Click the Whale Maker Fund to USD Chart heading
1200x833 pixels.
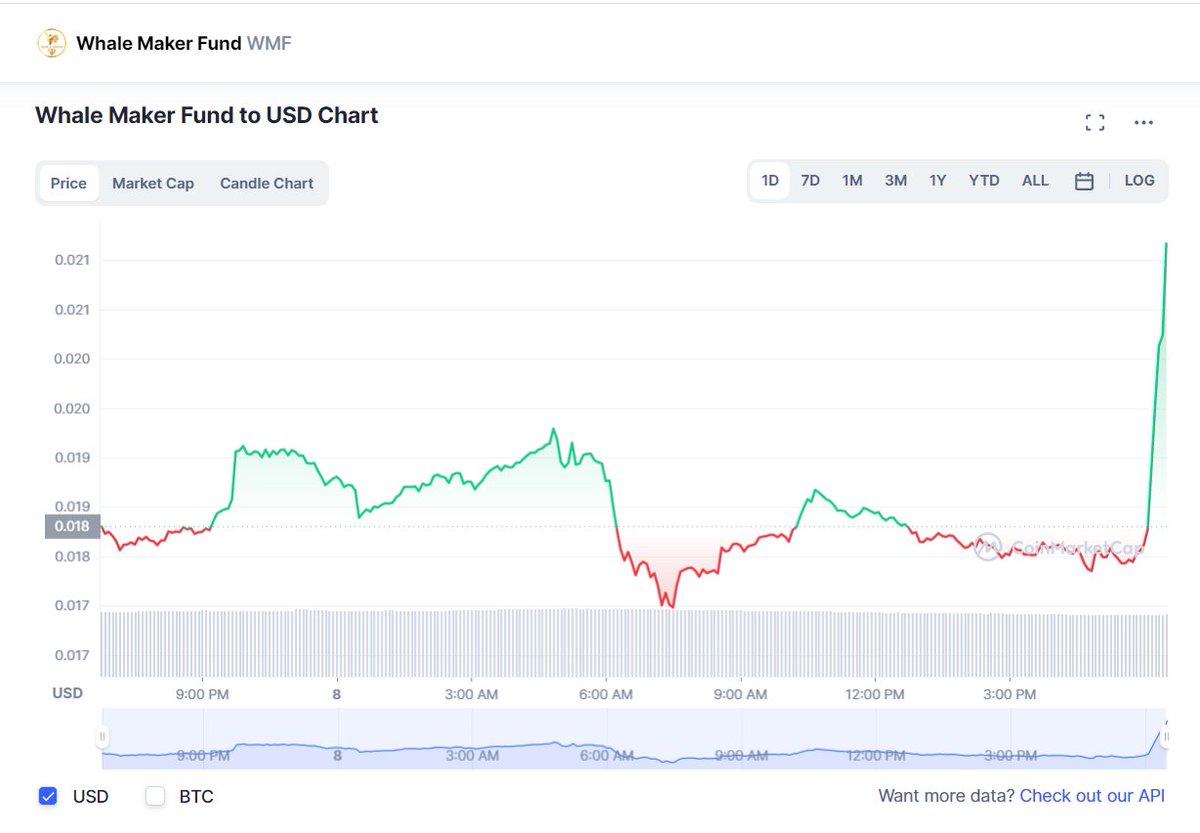pos(207,115)
